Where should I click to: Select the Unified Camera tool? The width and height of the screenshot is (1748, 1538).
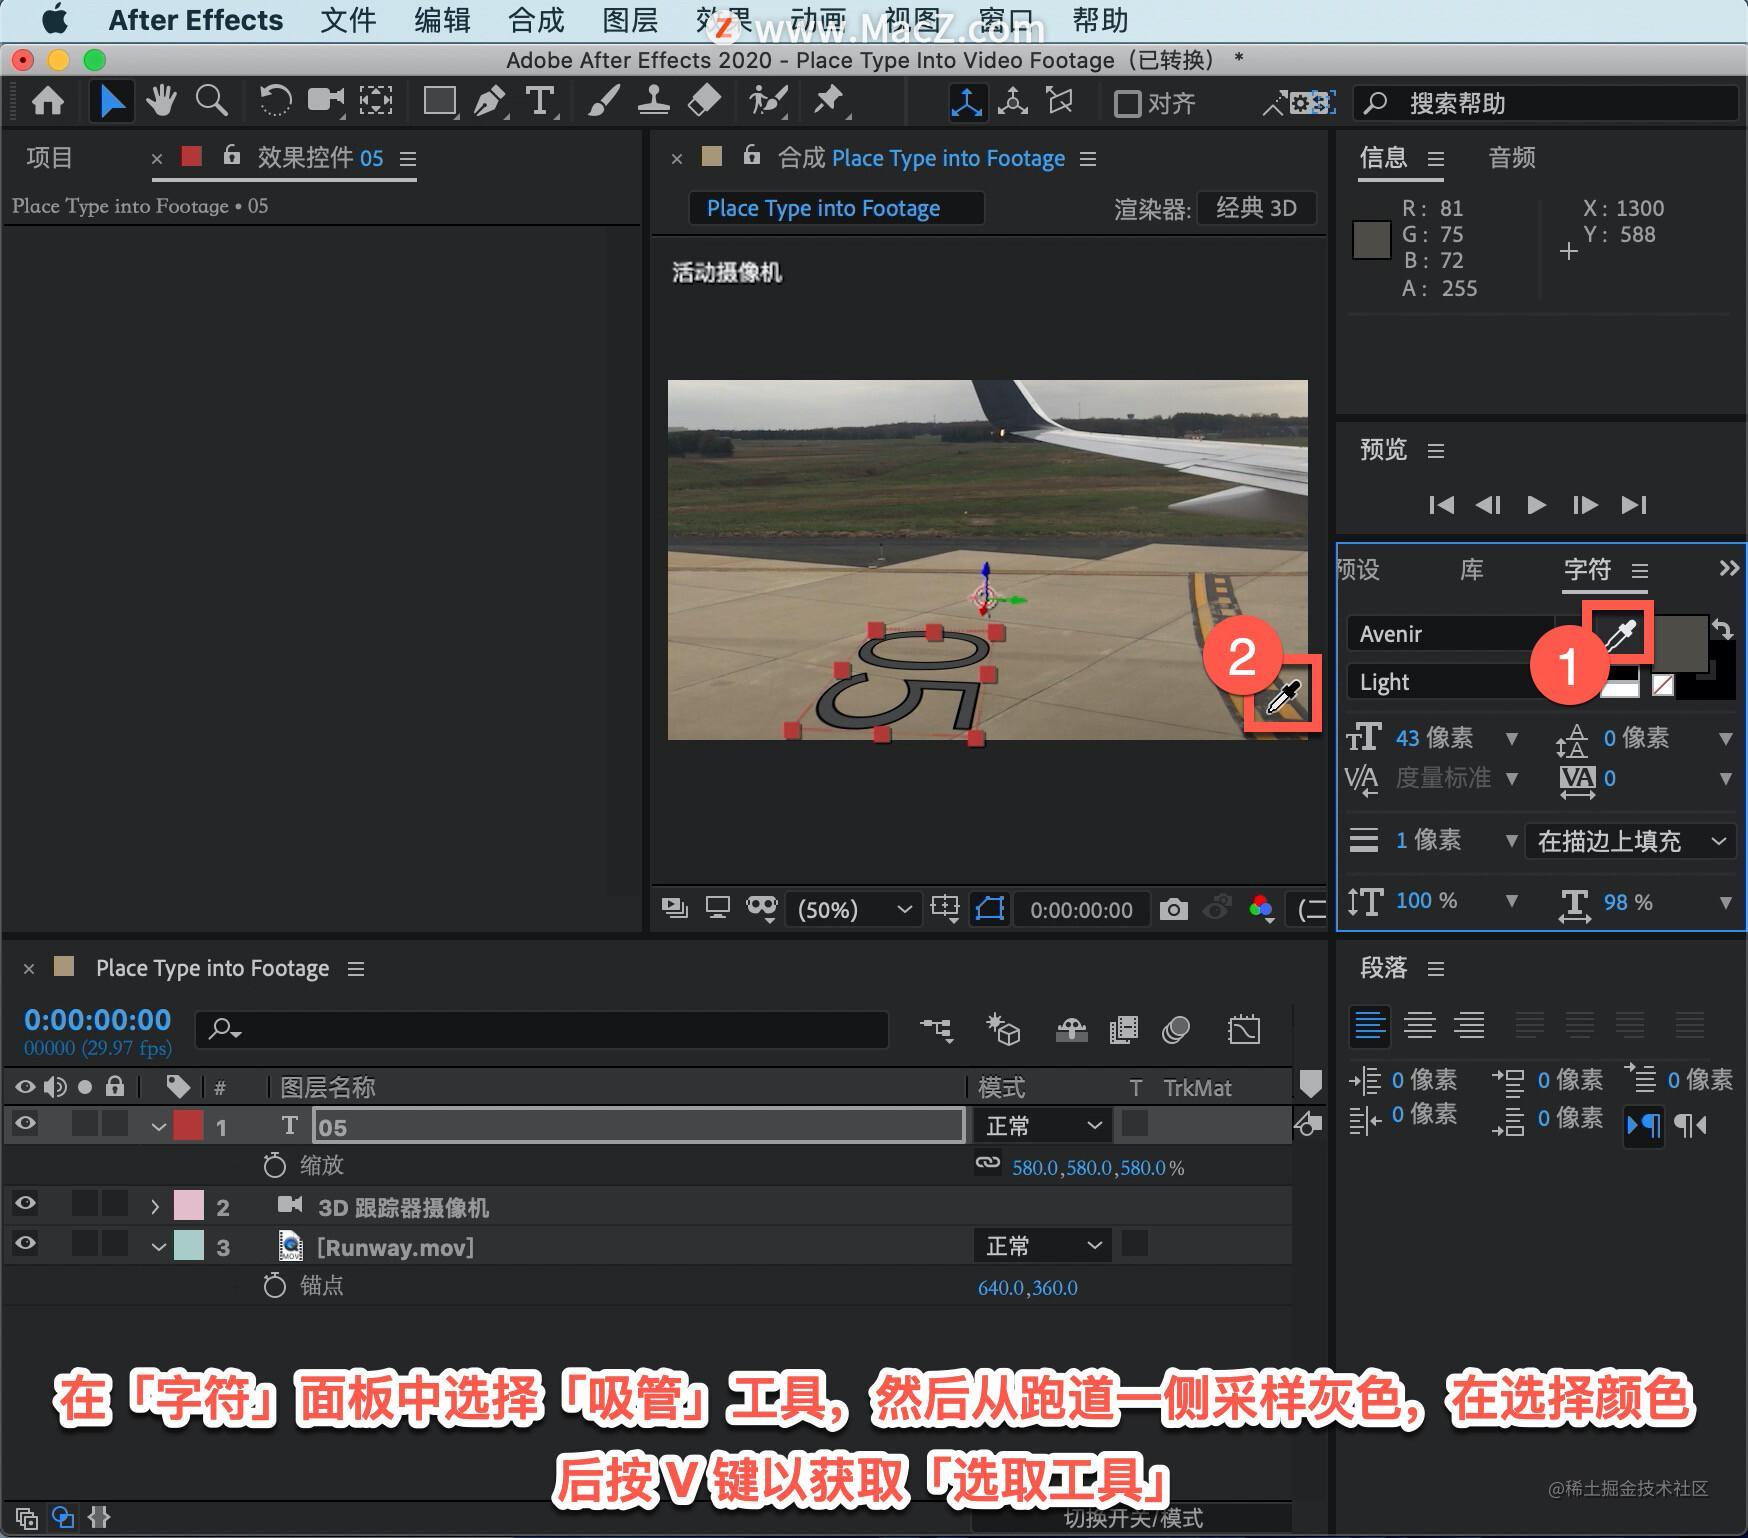[x=325, y=101]
